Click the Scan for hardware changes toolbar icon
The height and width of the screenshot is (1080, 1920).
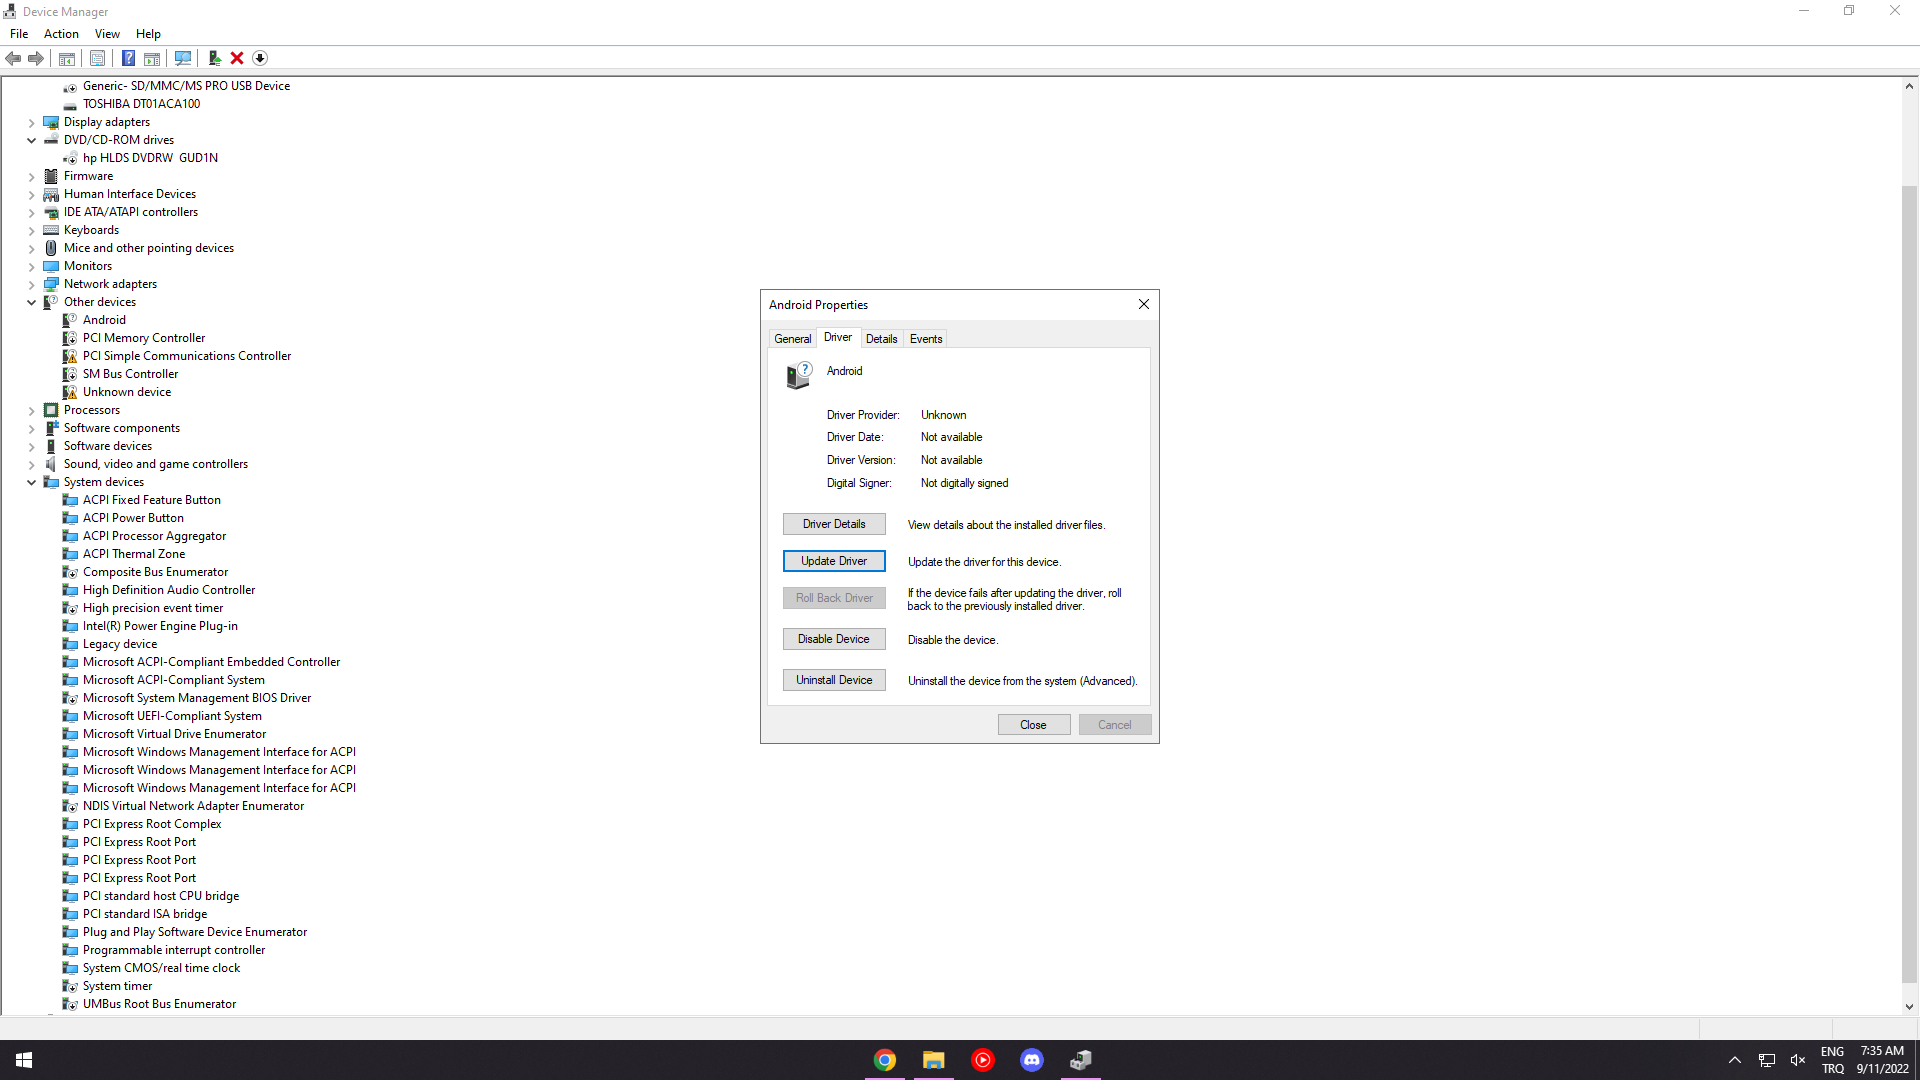pyautogui.click(x=183, y=58)
